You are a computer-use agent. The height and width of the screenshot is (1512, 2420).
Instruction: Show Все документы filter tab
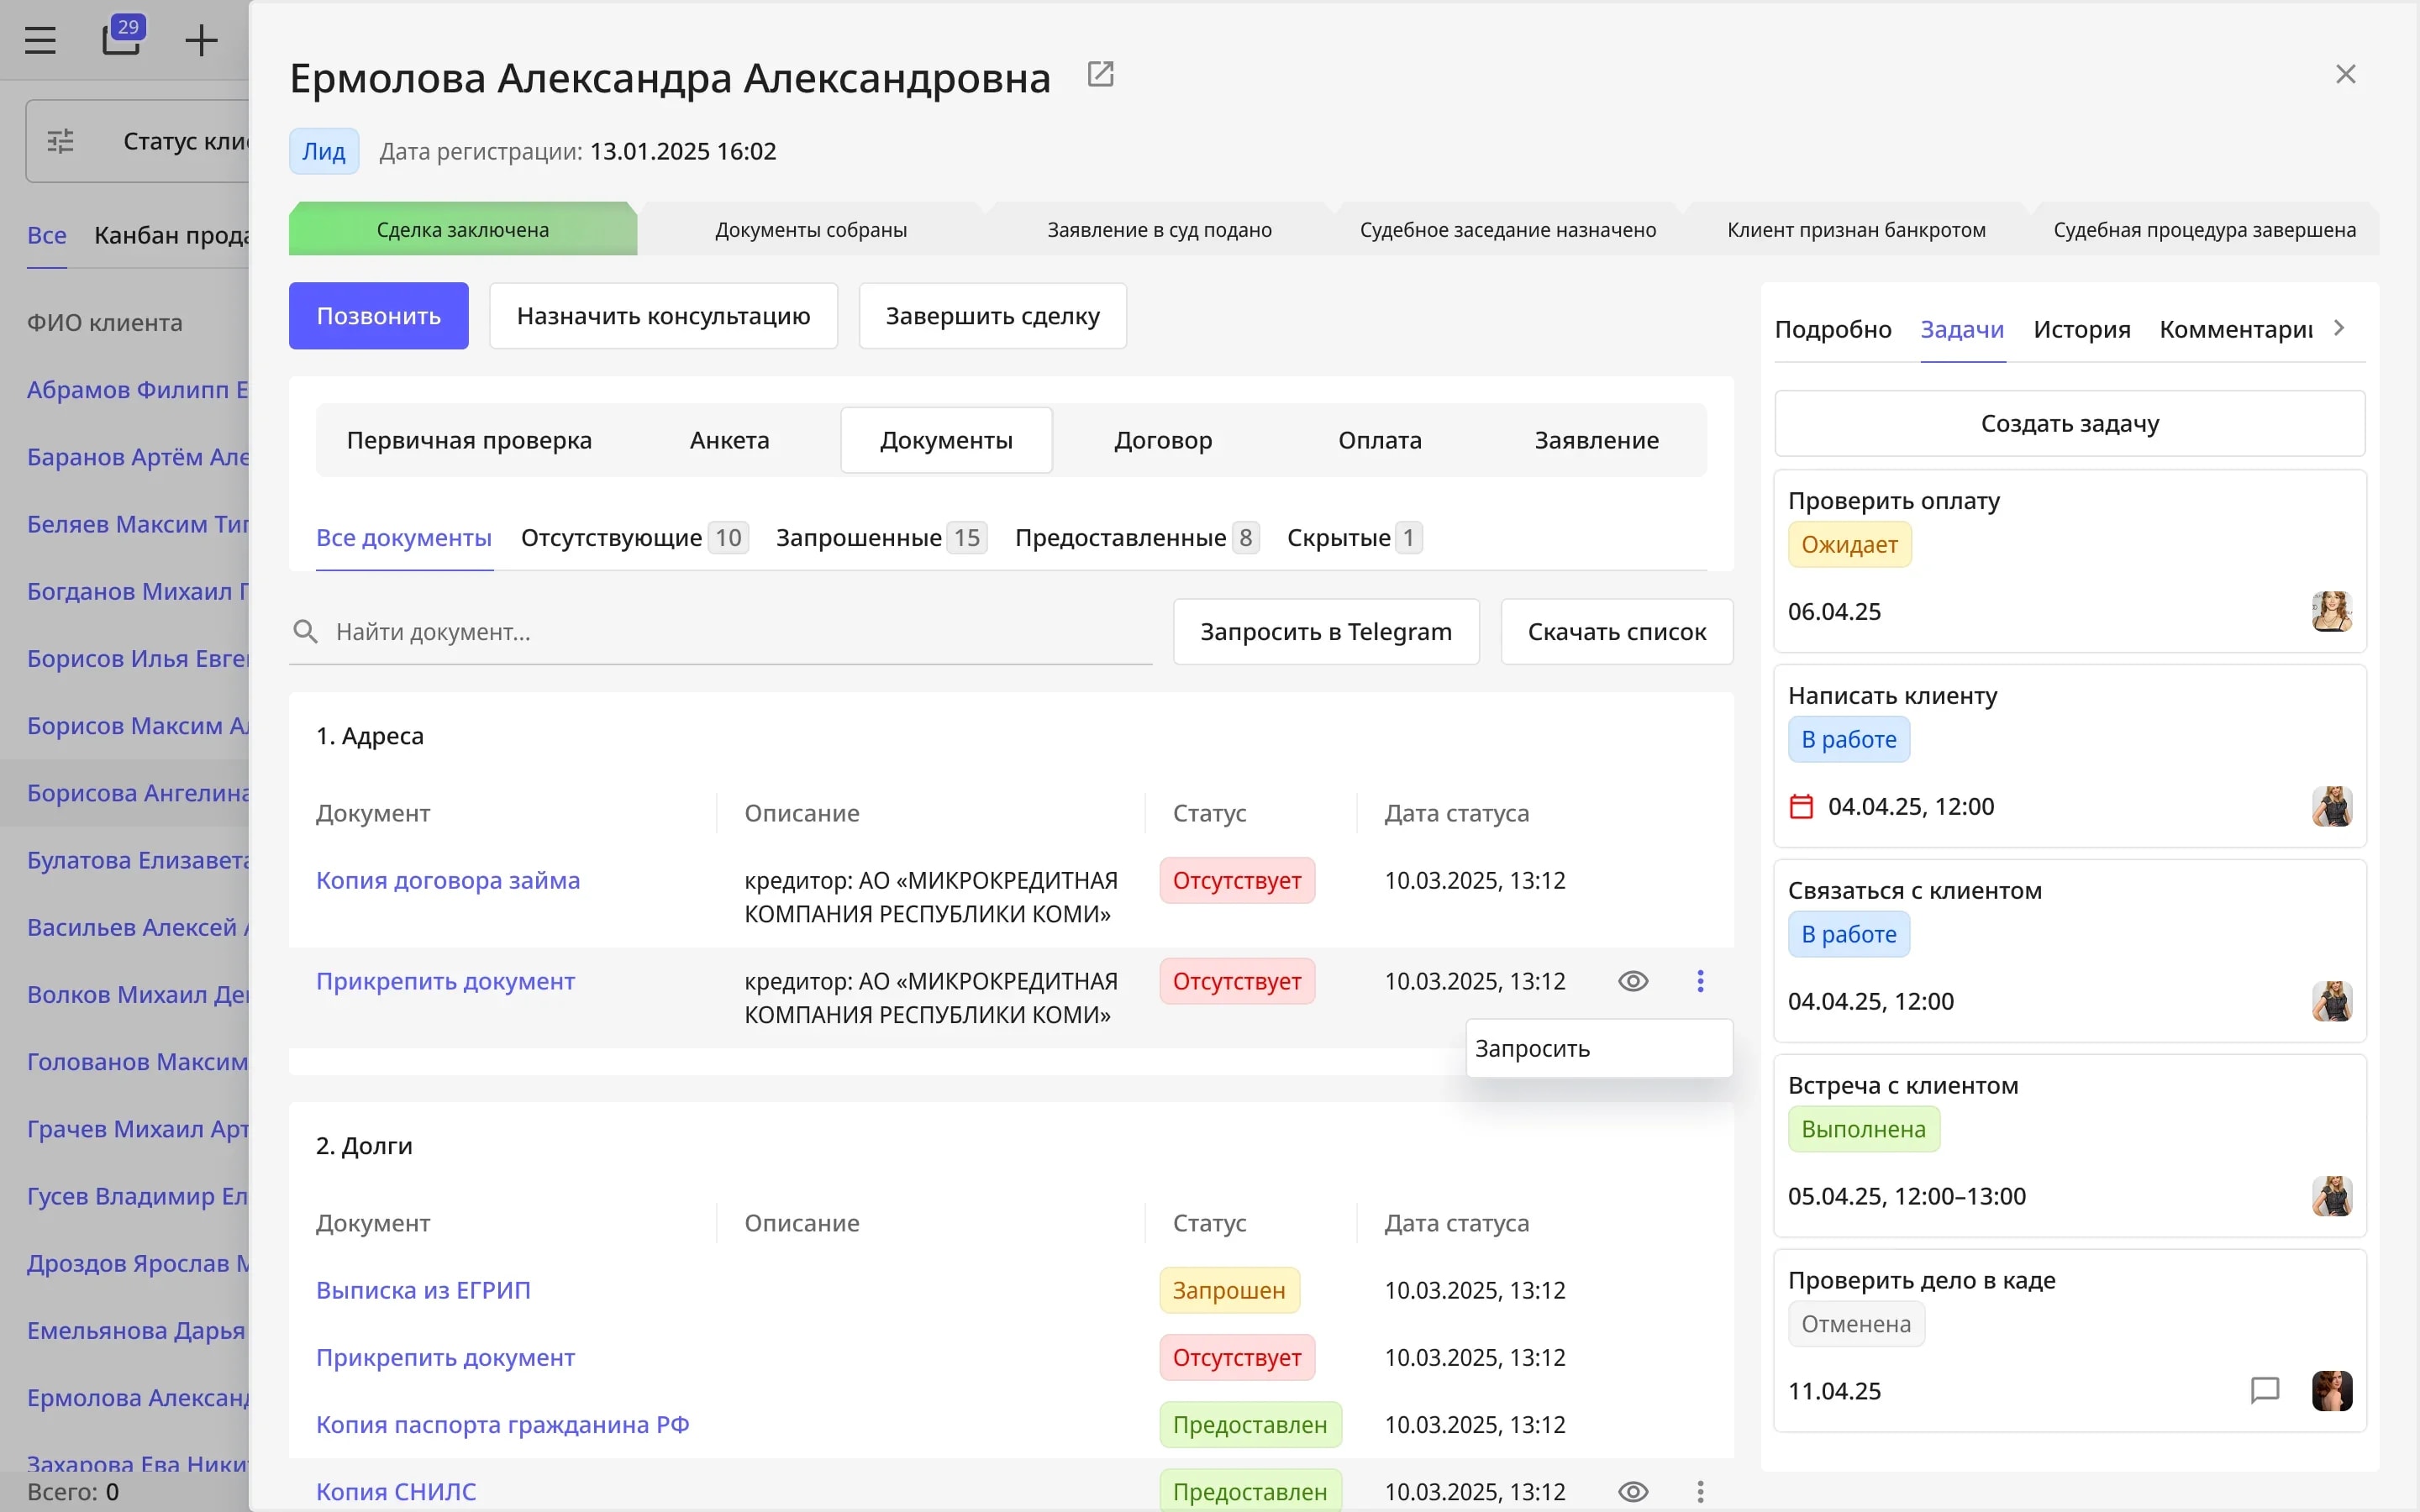(x=404, y=538)
